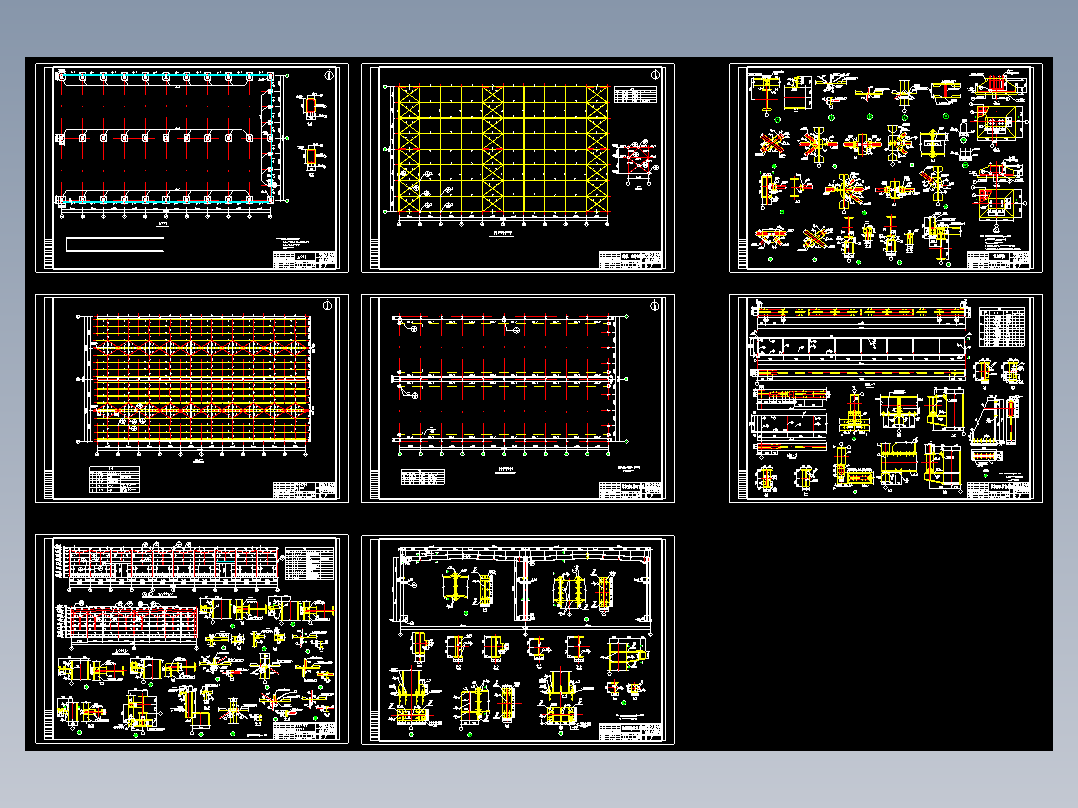Viewport: 1078px width, 808px height.
Task: Click the north arrow on column layout plan
Action: 654,306
